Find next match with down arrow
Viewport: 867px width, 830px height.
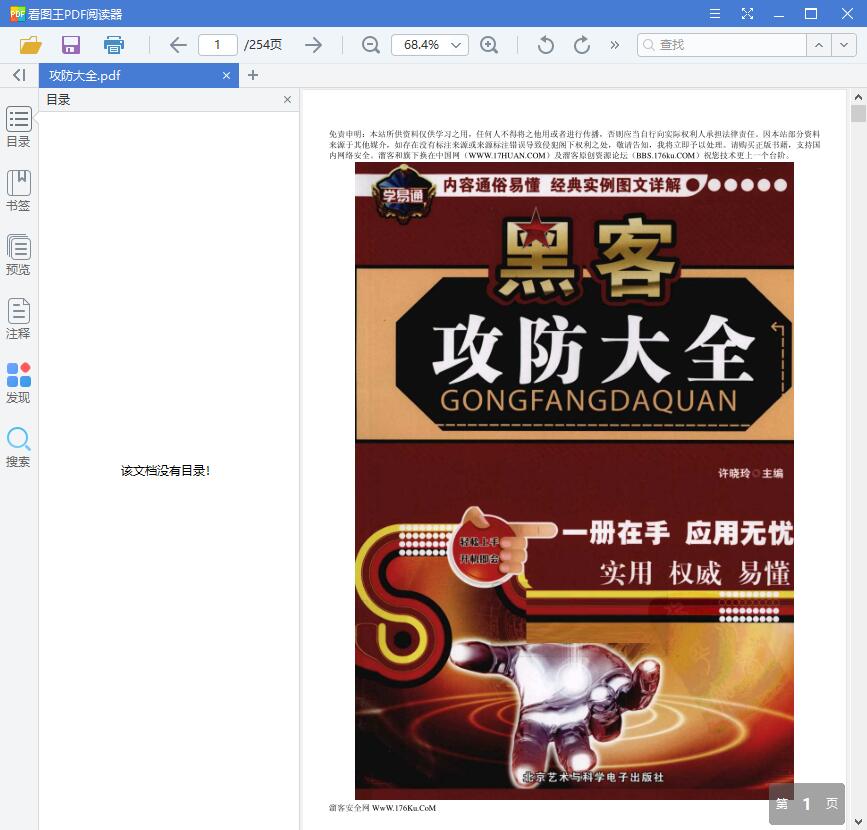(x=844, y=45)
